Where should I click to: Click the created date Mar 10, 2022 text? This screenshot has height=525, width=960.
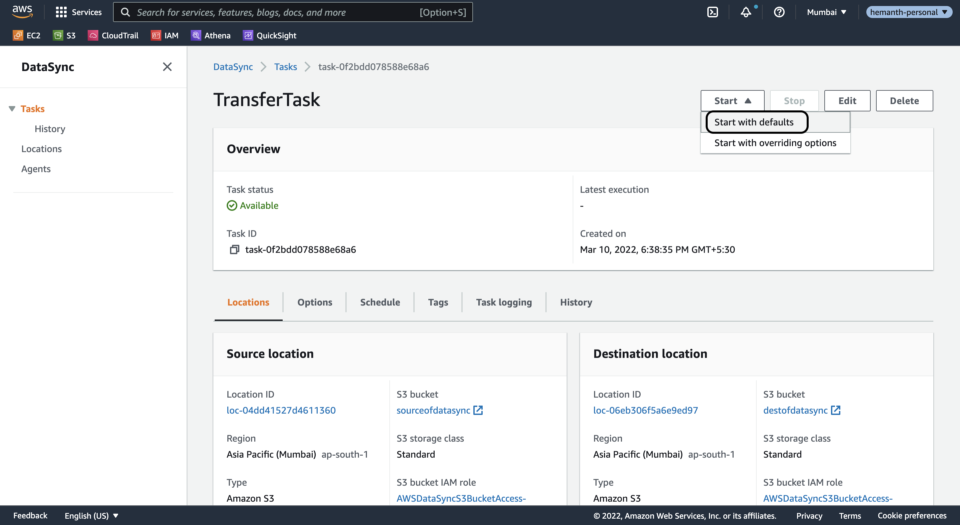click(x=658, y=250)
